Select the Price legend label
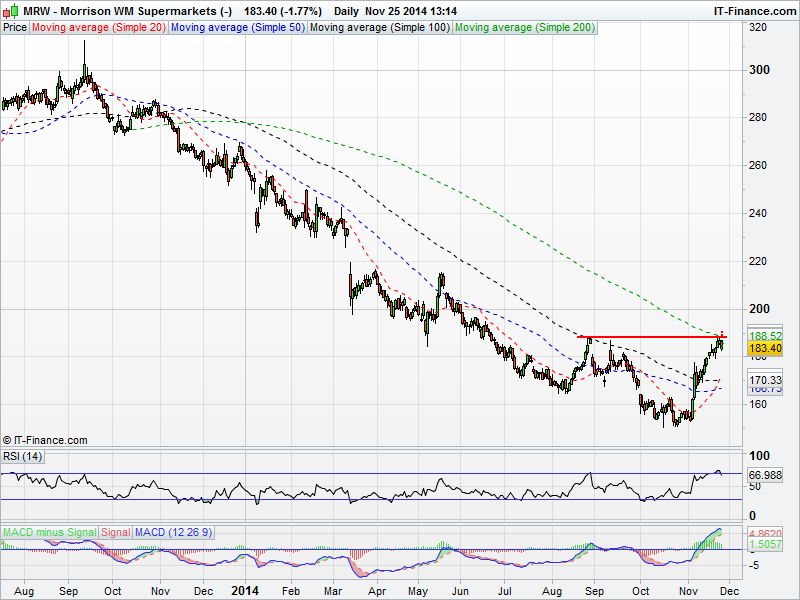Viewport: 800px width, 600px height. (15, 27)
